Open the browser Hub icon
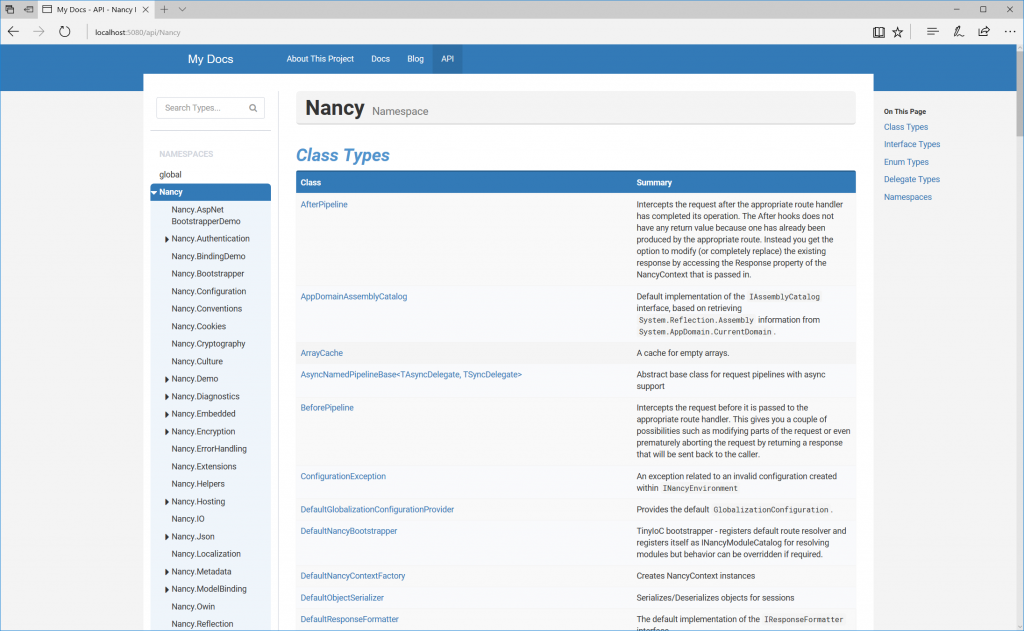This screenshot has width=1024, height=631. pos(933,31)
